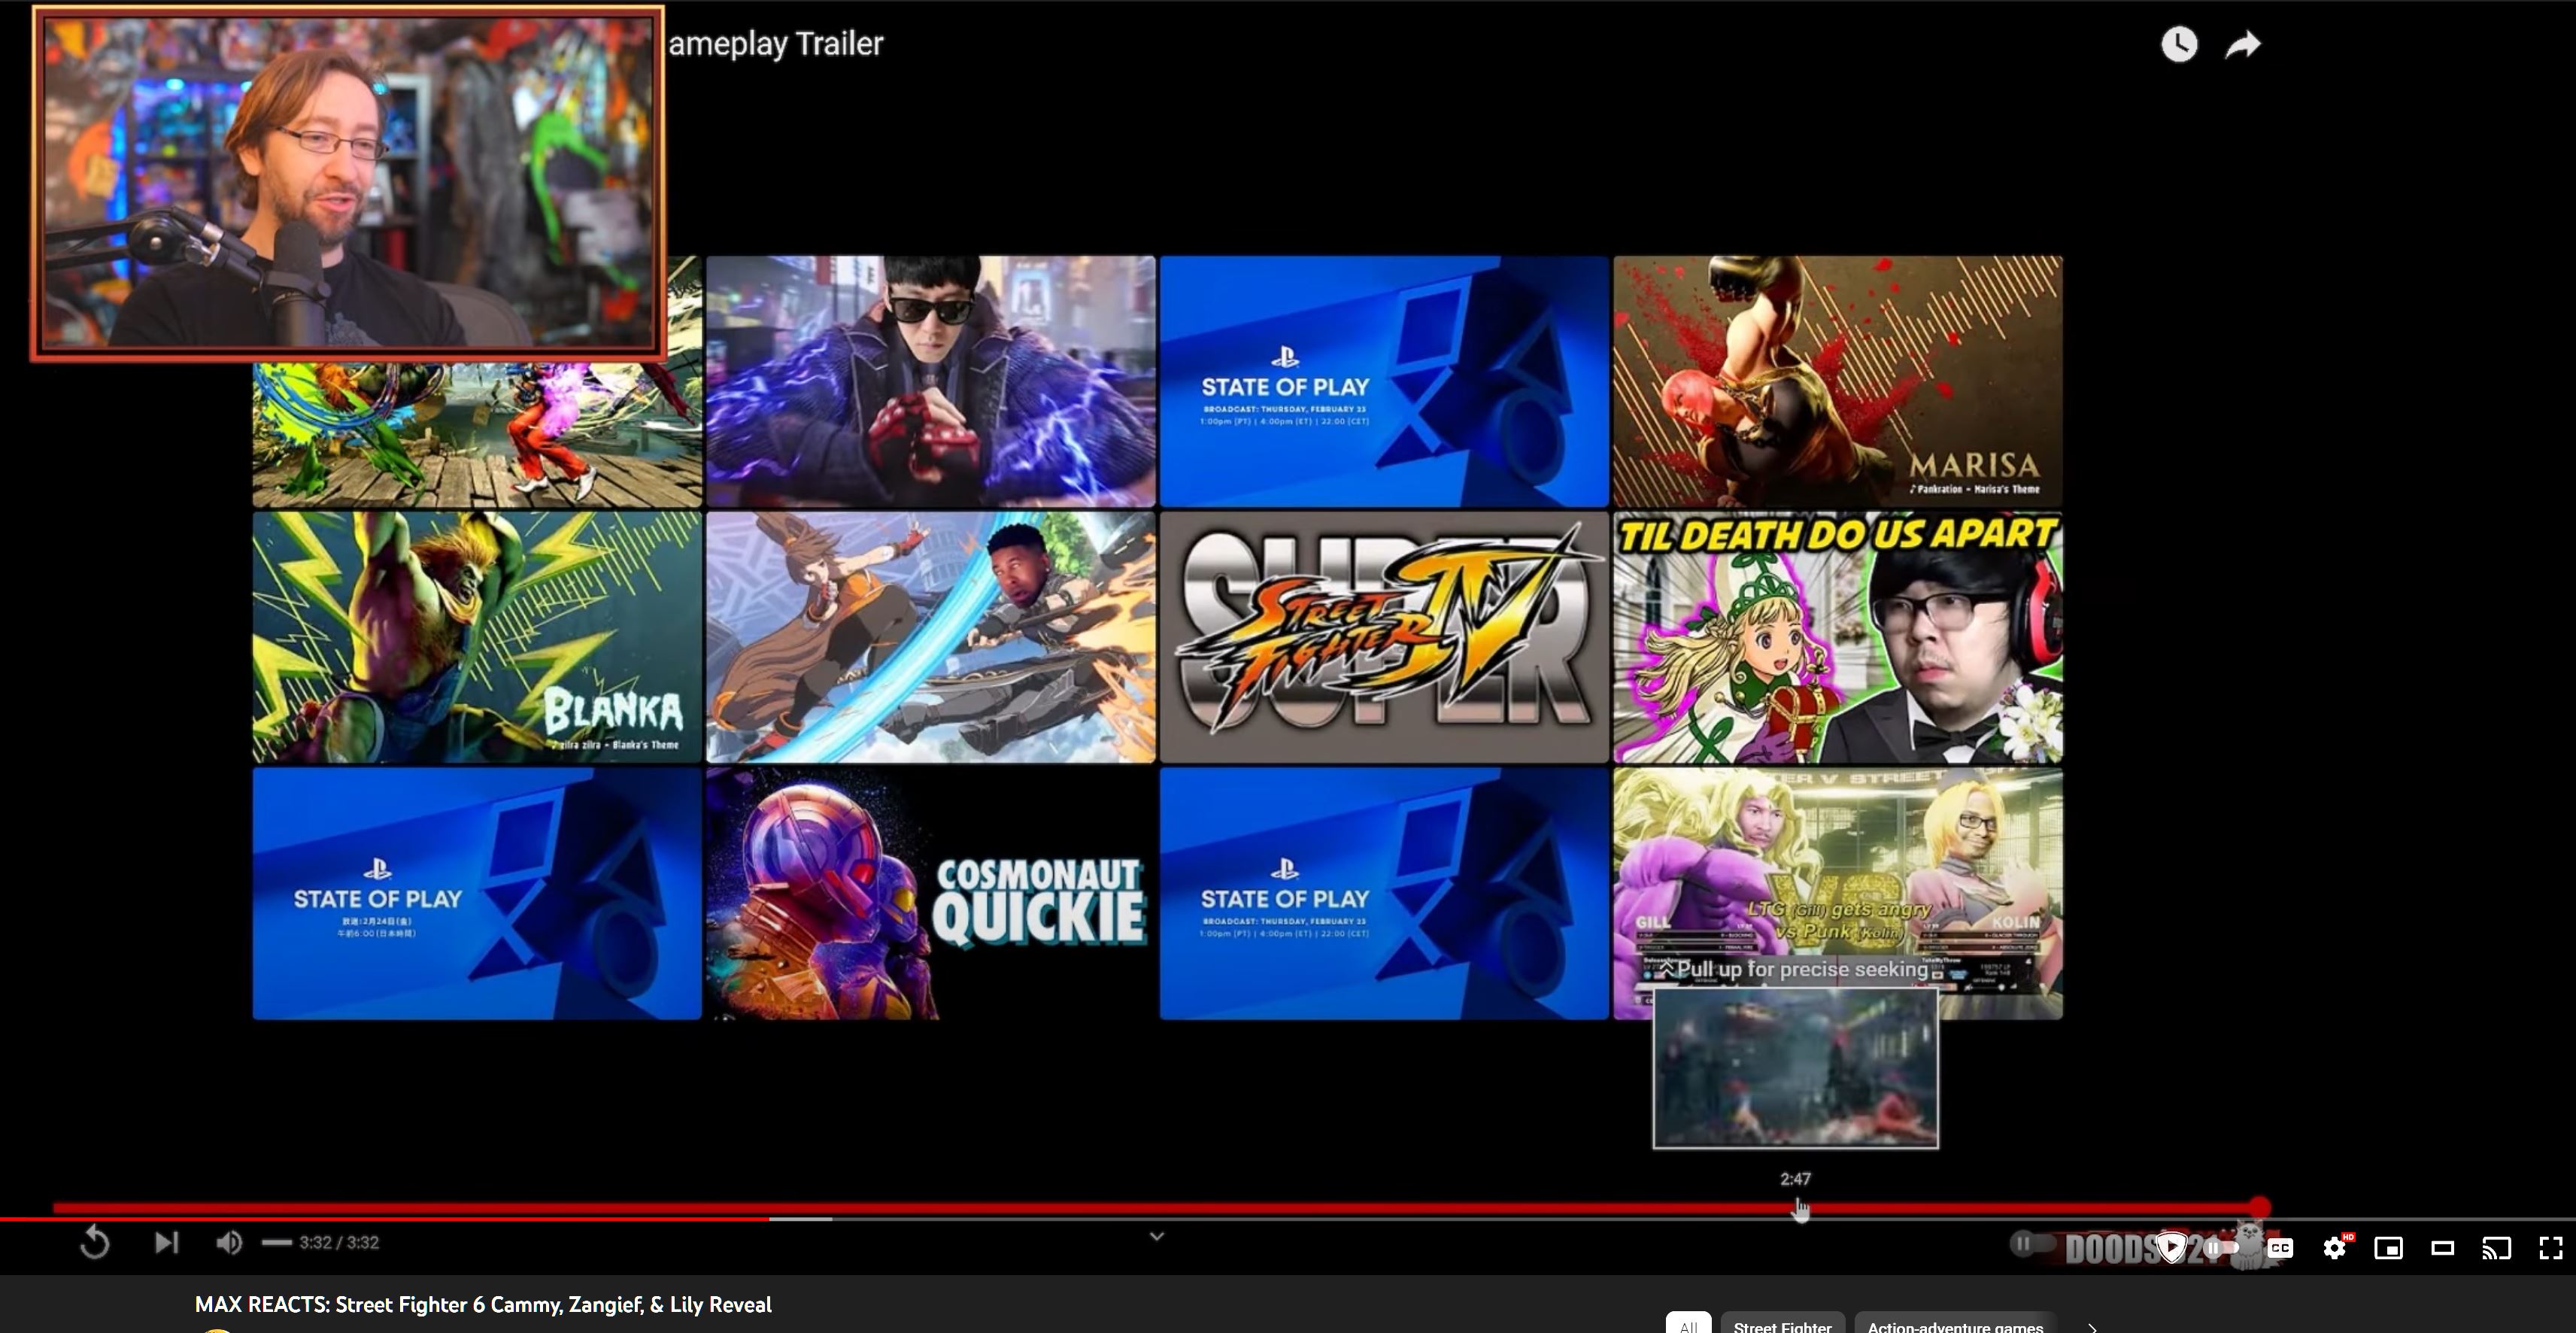Click the Watch Later clock icon
This screenshot has height=1333, width=2576.
pos(2178,45)
